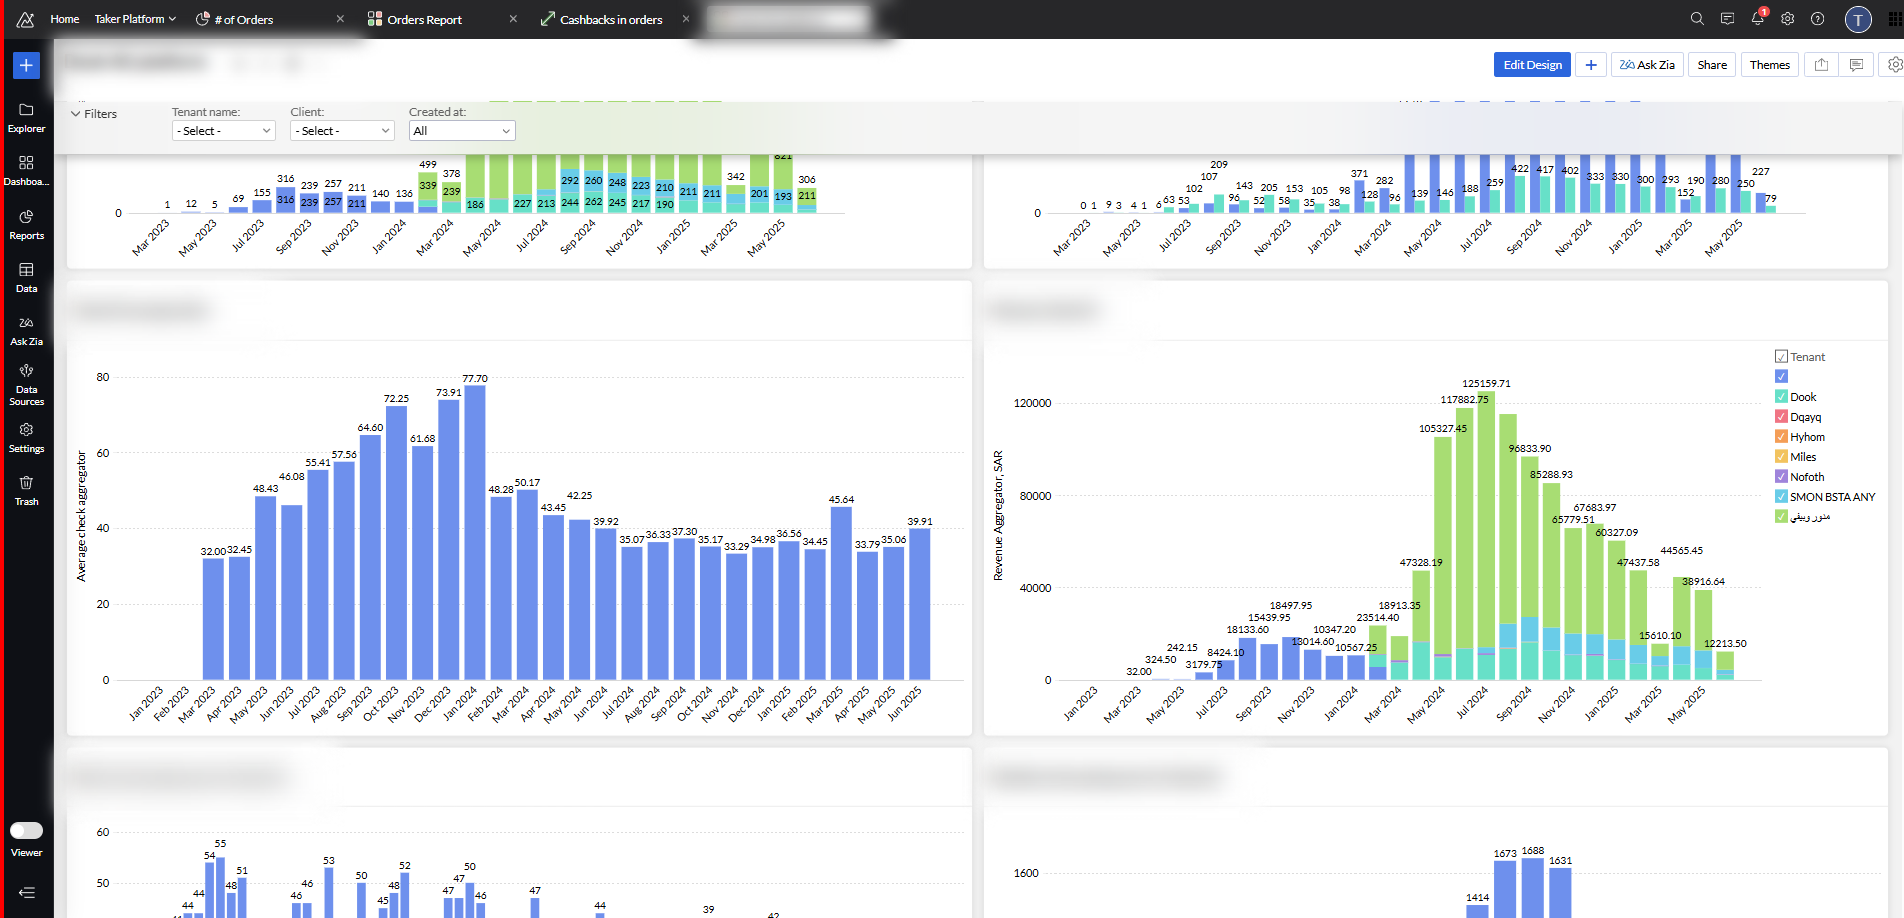This screenshot has width=1904, height=918.
Task: Switch to the Orders Report tab
Action: (x=425, y=19)
